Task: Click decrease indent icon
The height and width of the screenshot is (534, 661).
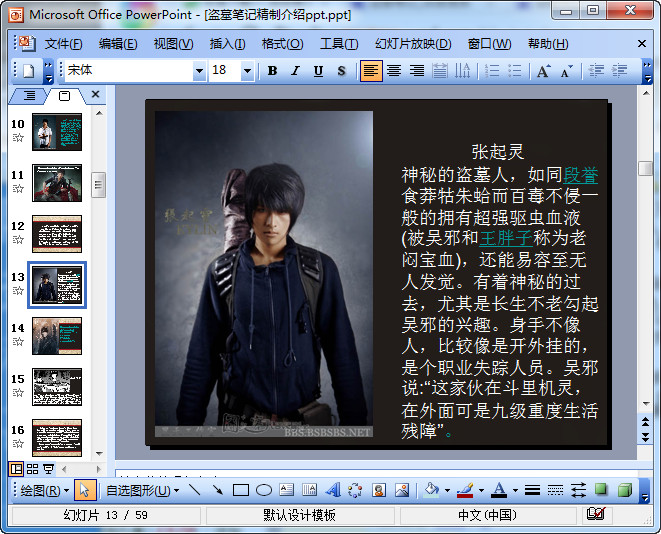Action: click(x=596, y=71)
